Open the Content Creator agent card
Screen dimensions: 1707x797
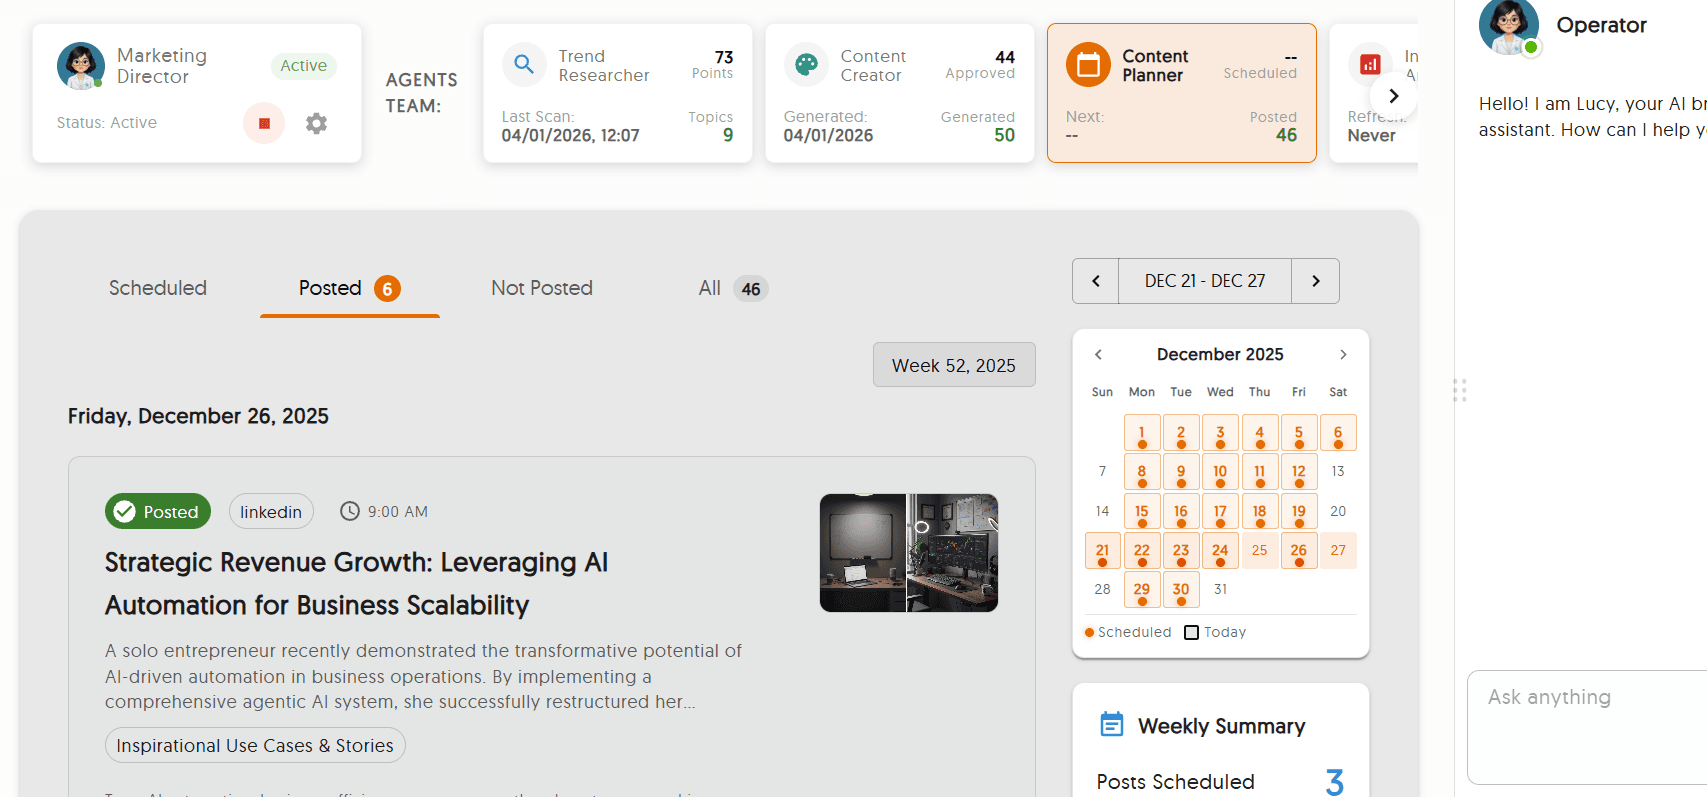click(900, 93)
